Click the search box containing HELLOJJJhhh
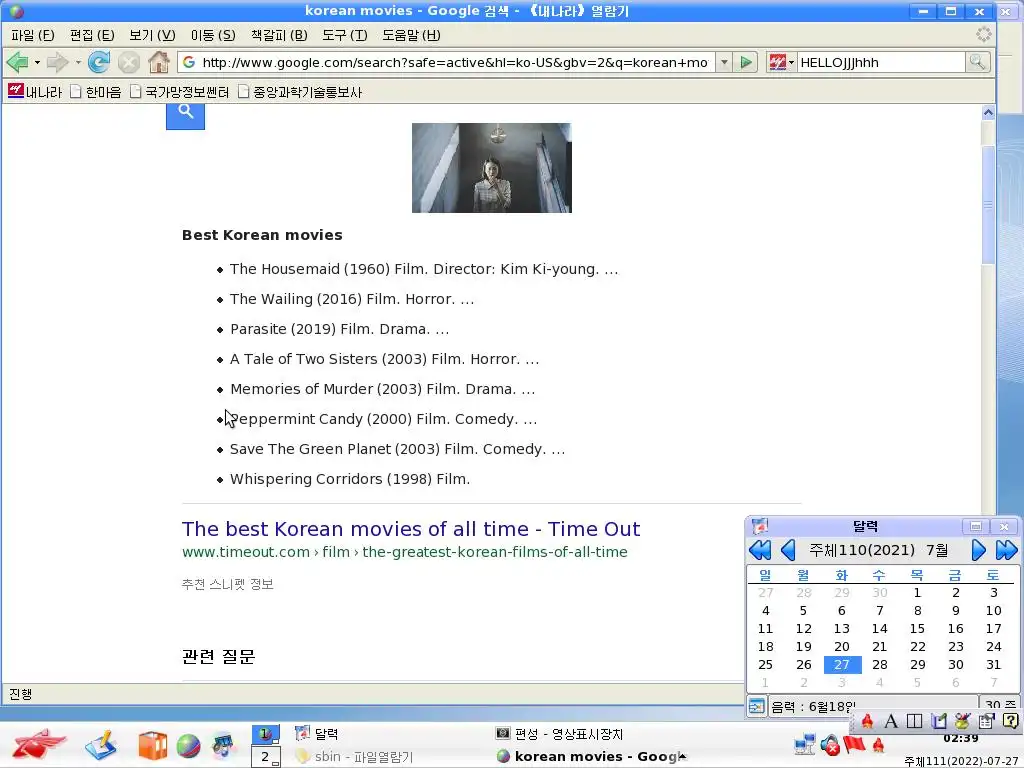Image resolution: width=1024 pixels, height=768 pixels. 880,63
